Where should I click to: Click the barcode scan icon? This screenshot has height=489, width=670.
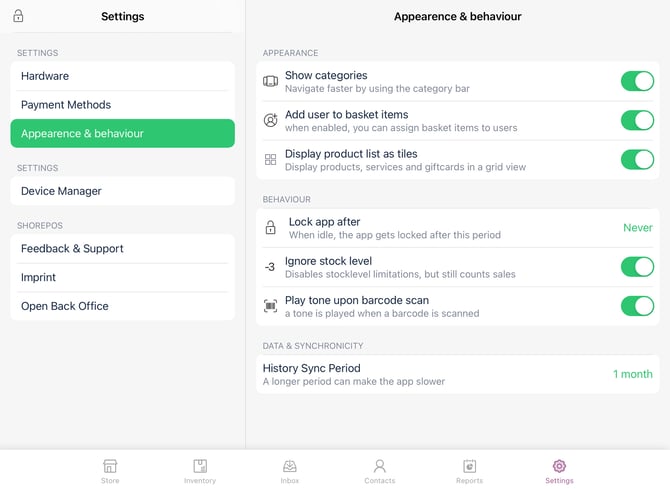[270, 306]
